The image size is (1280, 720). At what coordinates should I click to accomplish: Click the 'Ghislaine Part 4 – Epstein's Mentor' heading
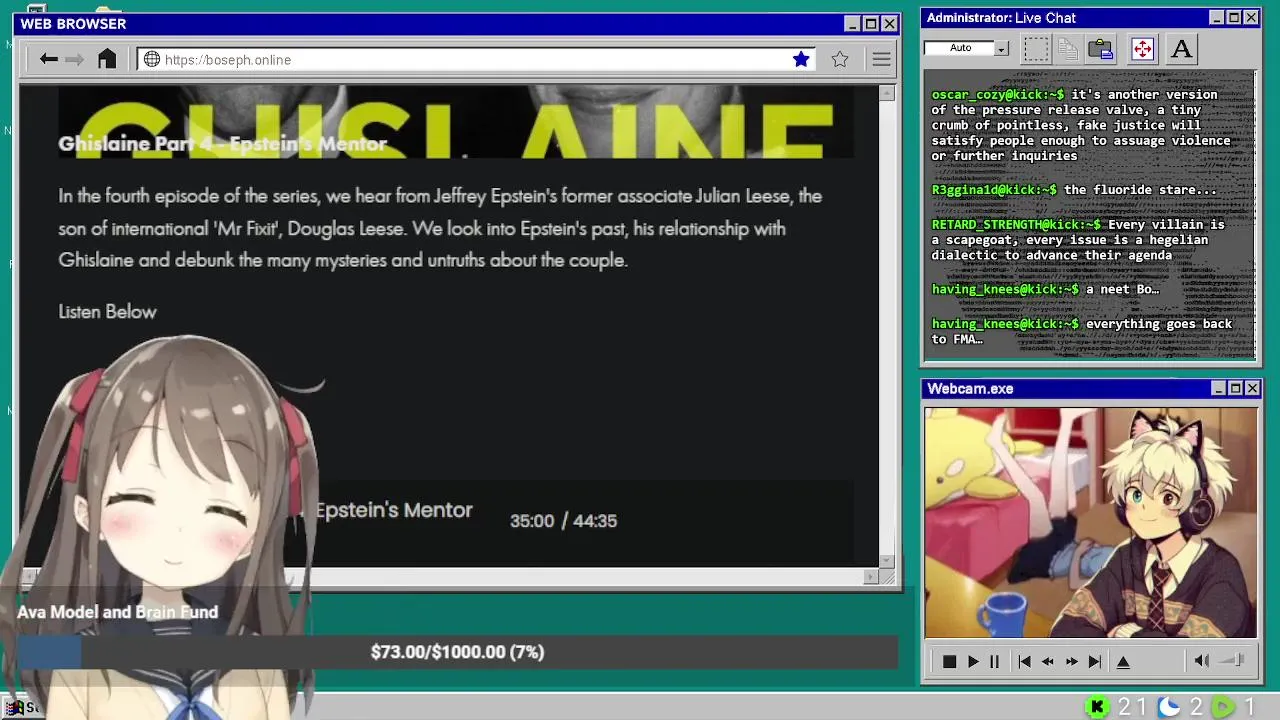click(x=222, y=144)
